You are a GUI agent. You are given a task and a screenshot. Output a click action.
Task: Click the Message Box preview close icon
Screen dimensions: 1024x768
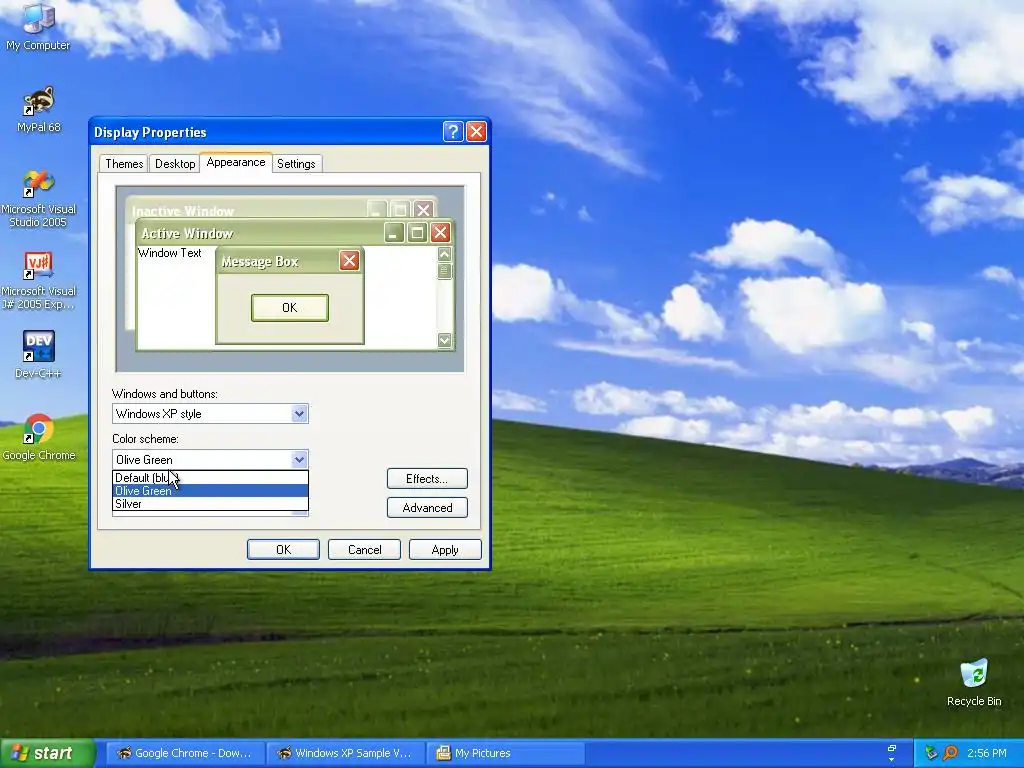click(x=349, y=261)
